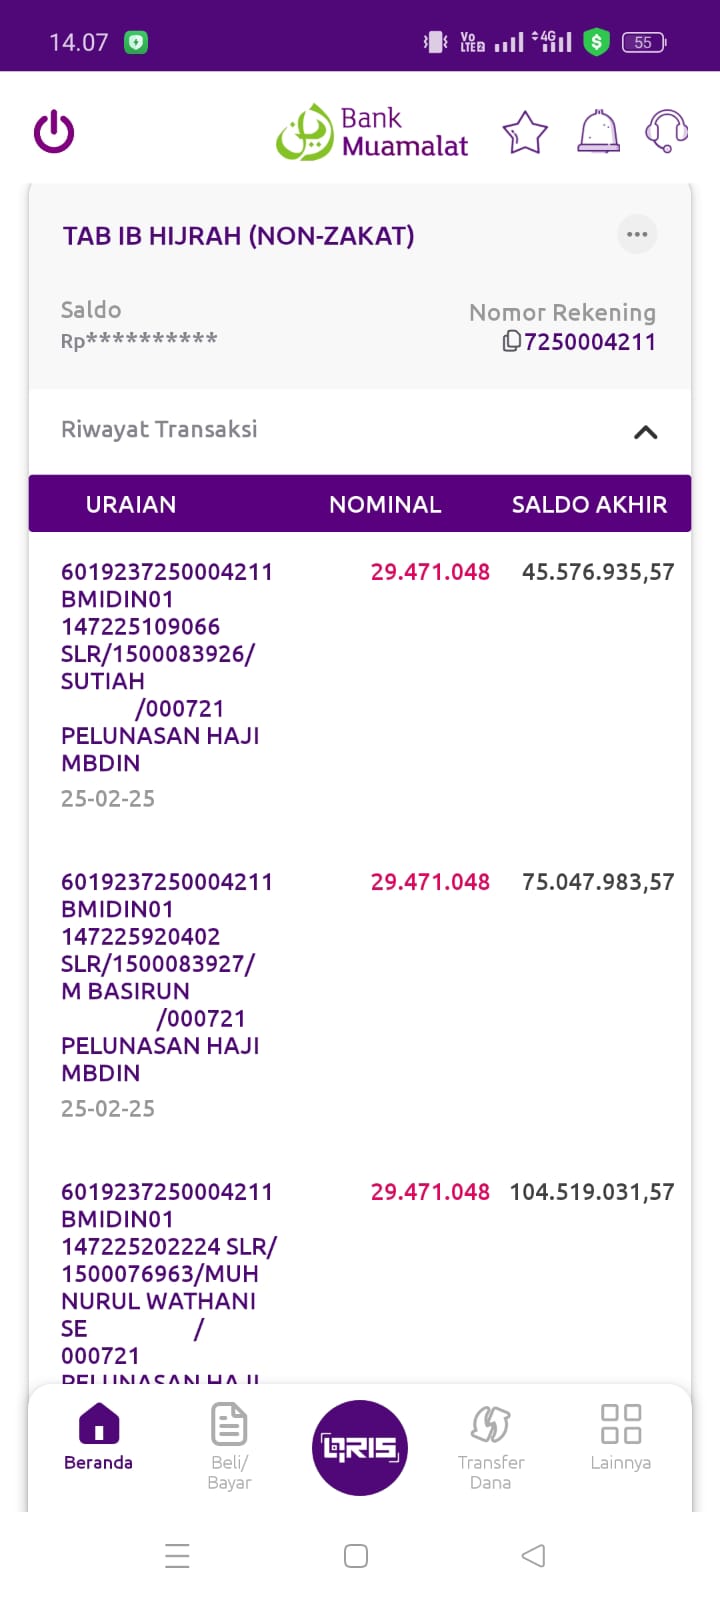Select M BASIRUN transaction entry

[x=166, y=990]
